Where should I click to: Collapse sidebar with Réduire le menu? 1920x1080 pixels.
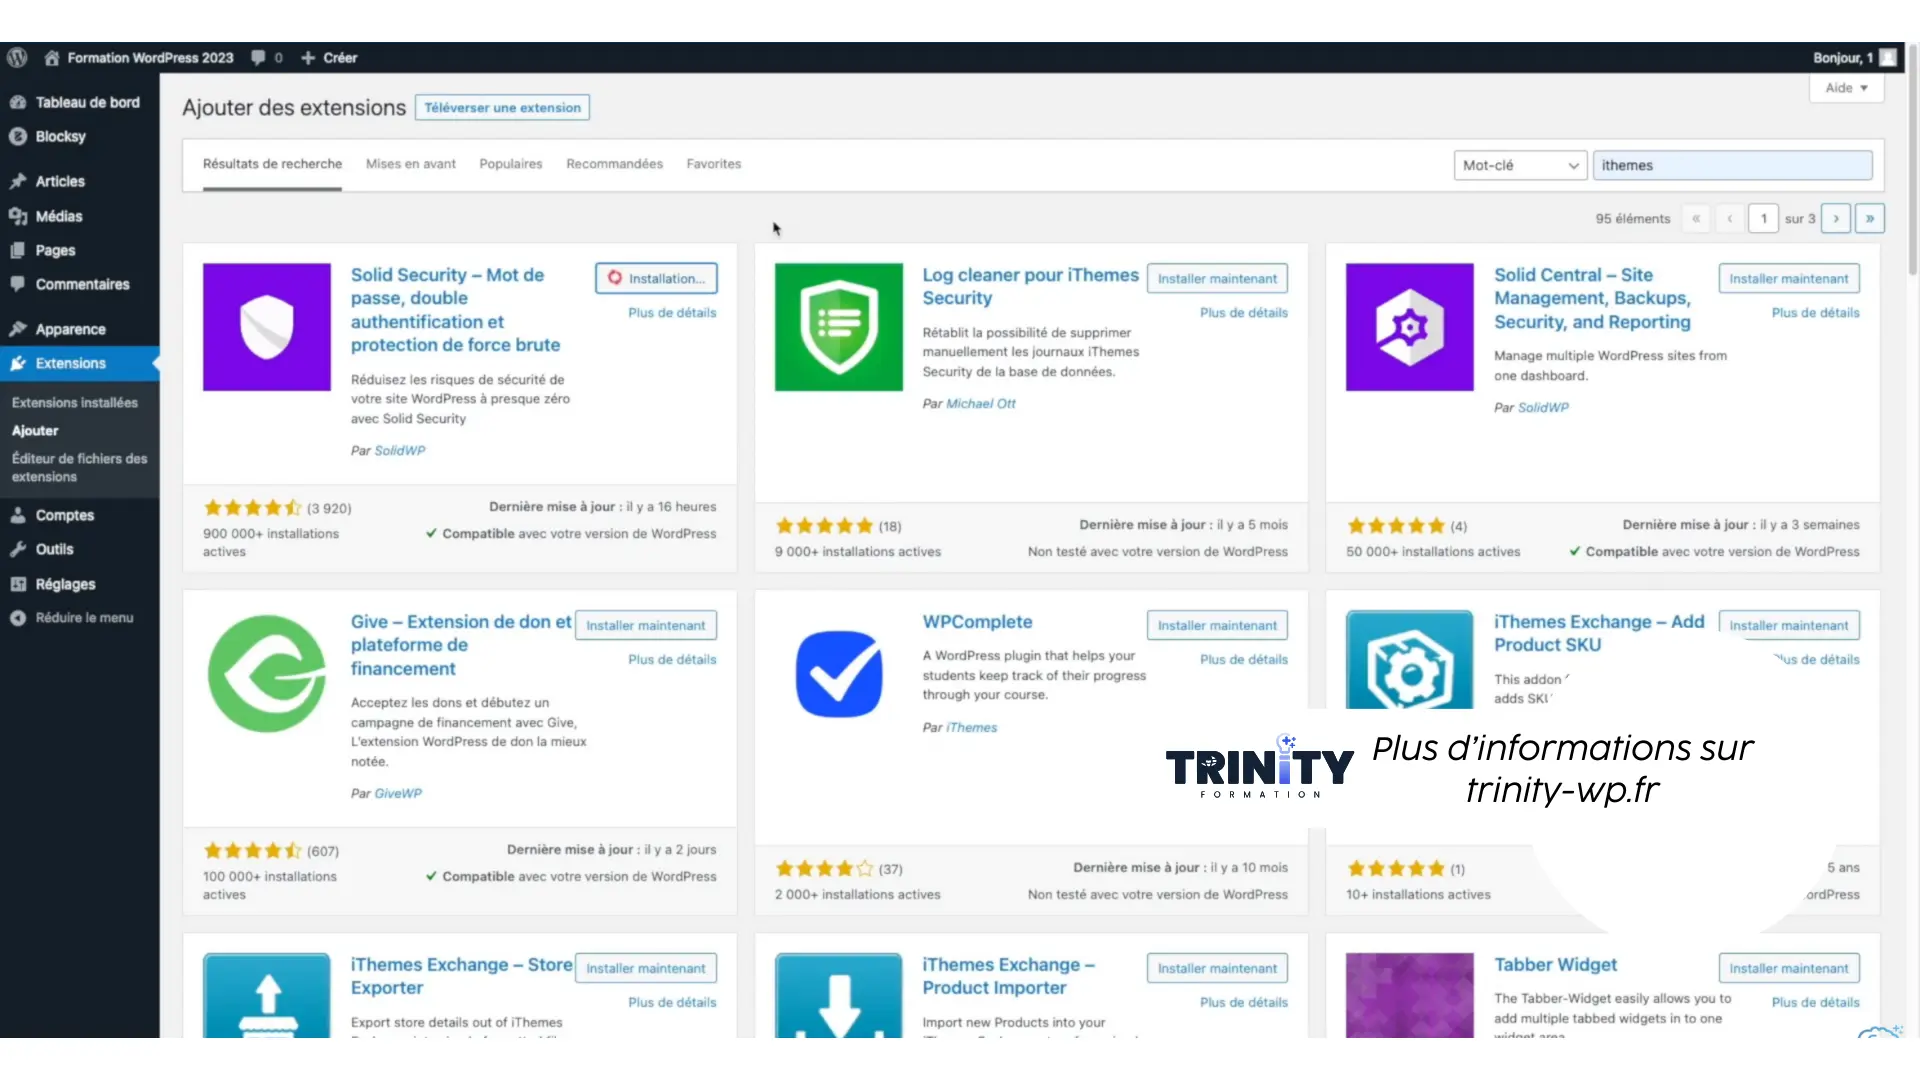click(x=84, y=618)
